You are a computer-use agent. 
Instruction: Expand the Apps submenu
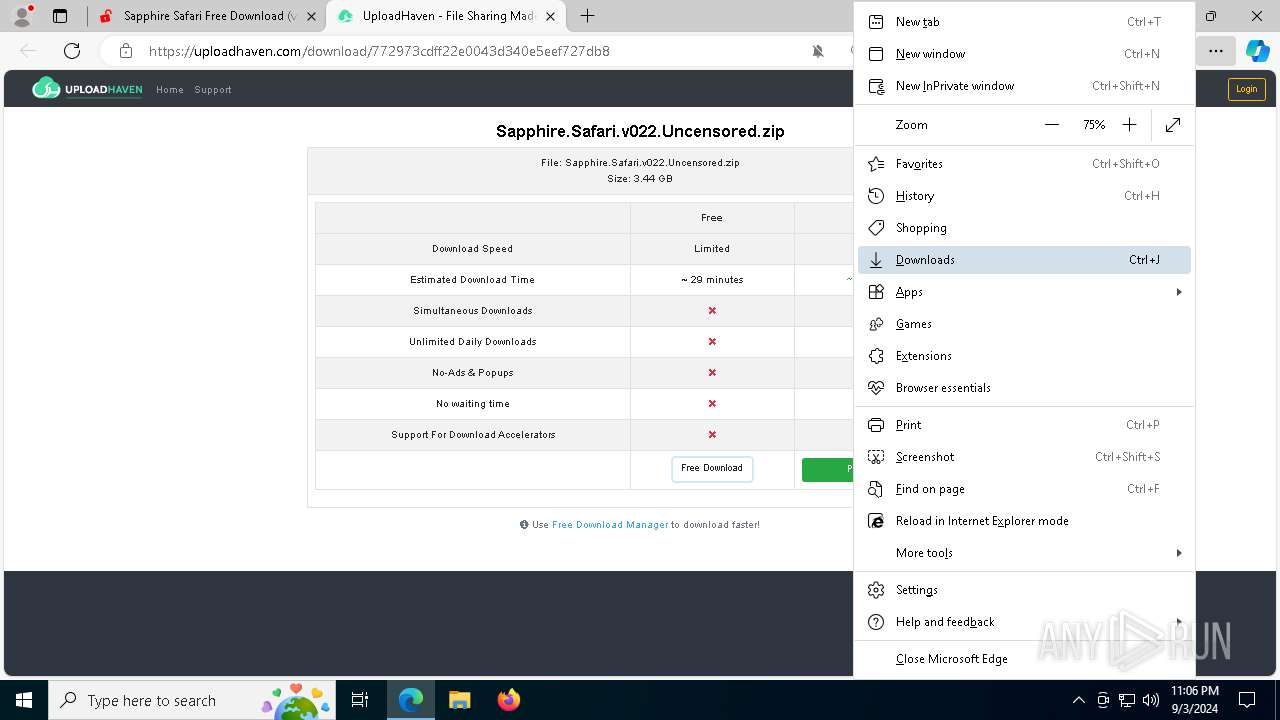coord(1024,292)
